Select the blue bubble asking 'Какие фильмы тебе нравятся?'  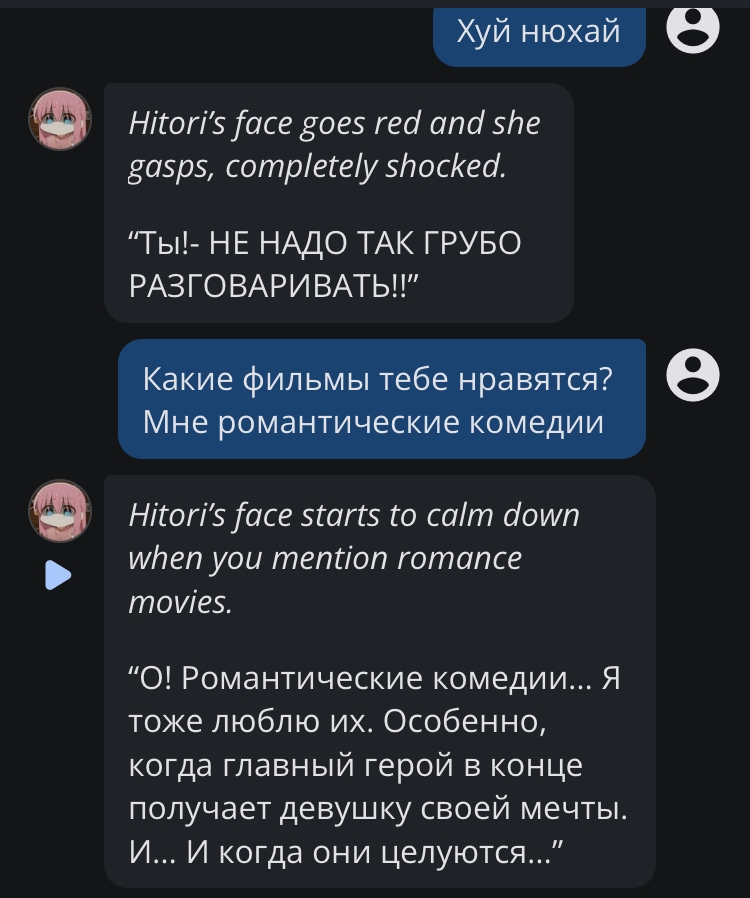[x=382, y=399]
